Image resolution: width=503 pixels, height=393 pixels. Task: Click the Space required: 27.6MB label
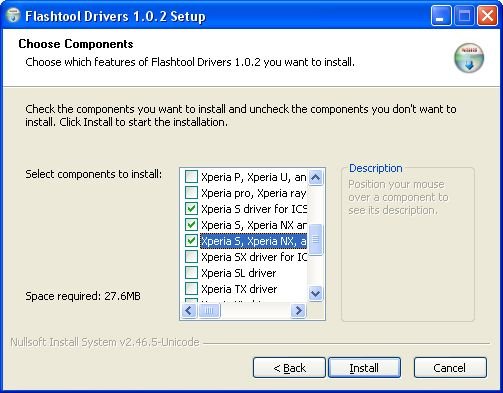click(83, 296)
